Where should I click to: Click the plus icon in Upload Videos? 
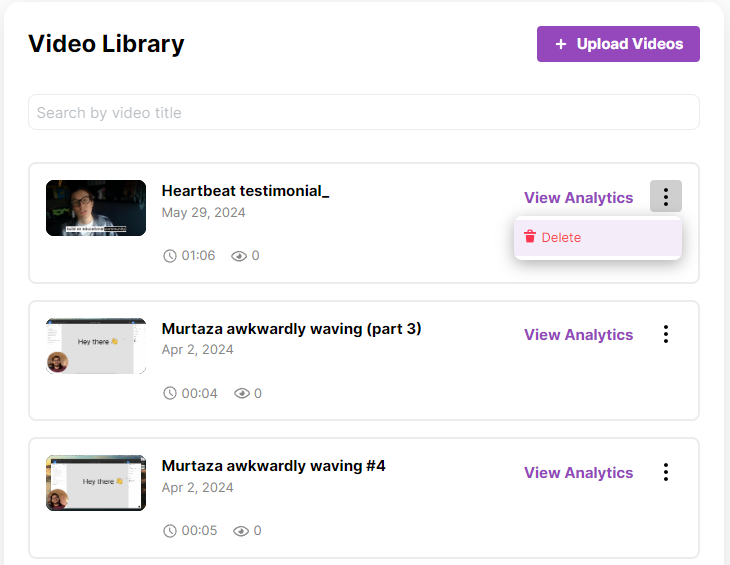pos(561,44)
